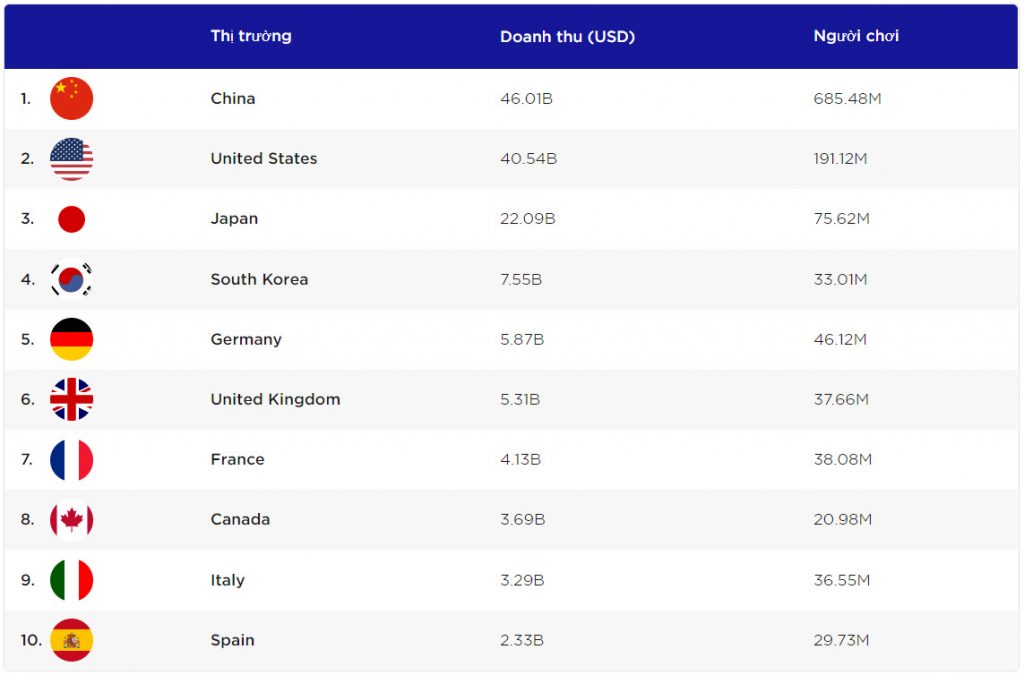1024x675 pixels.
Task: Click the Italy flag icon
Action: pos(71,580)
